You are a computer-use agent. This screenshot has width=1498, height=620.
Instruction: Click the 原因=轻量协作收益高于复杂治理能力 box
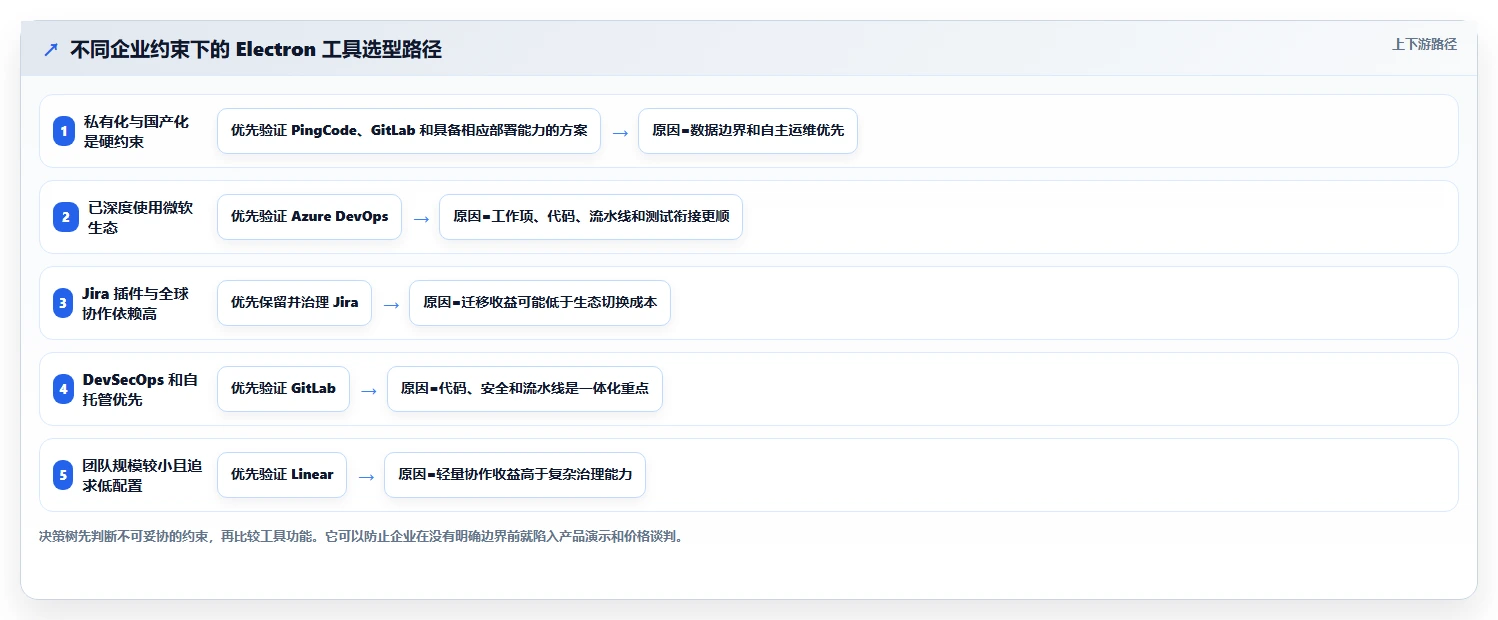tap(515, 475)
